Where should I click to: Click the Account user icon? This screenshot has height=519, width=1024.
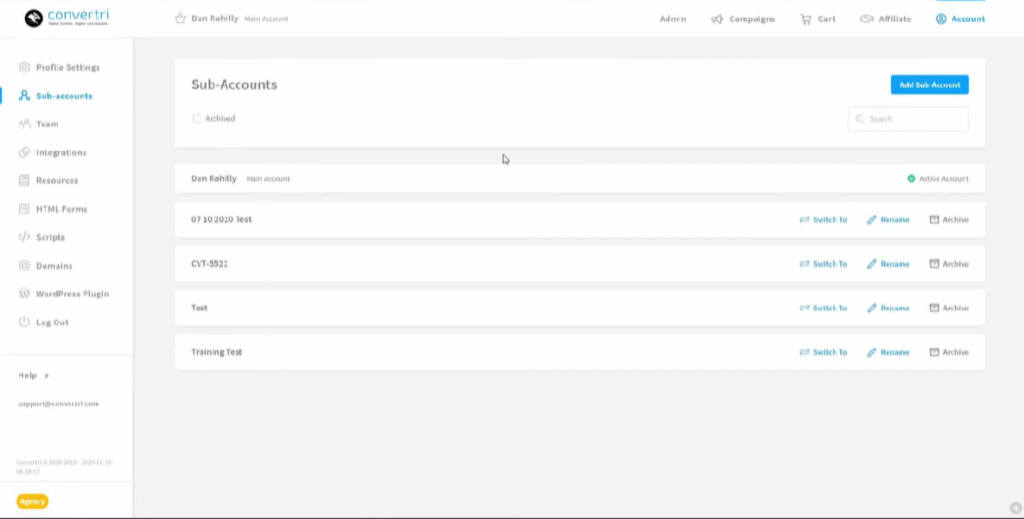tap(941, 19)
